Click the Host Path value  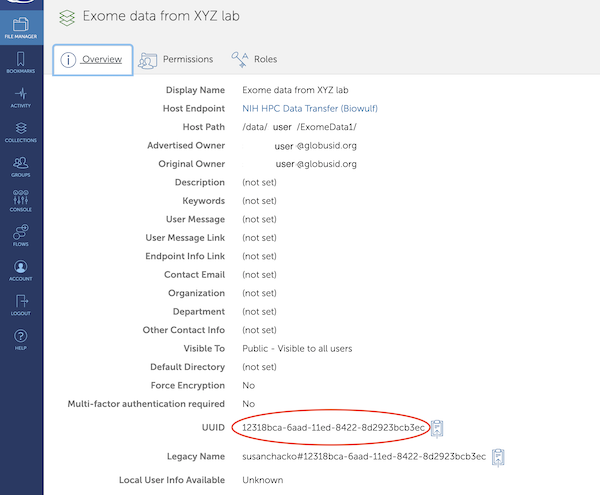(x=299, y=127)
